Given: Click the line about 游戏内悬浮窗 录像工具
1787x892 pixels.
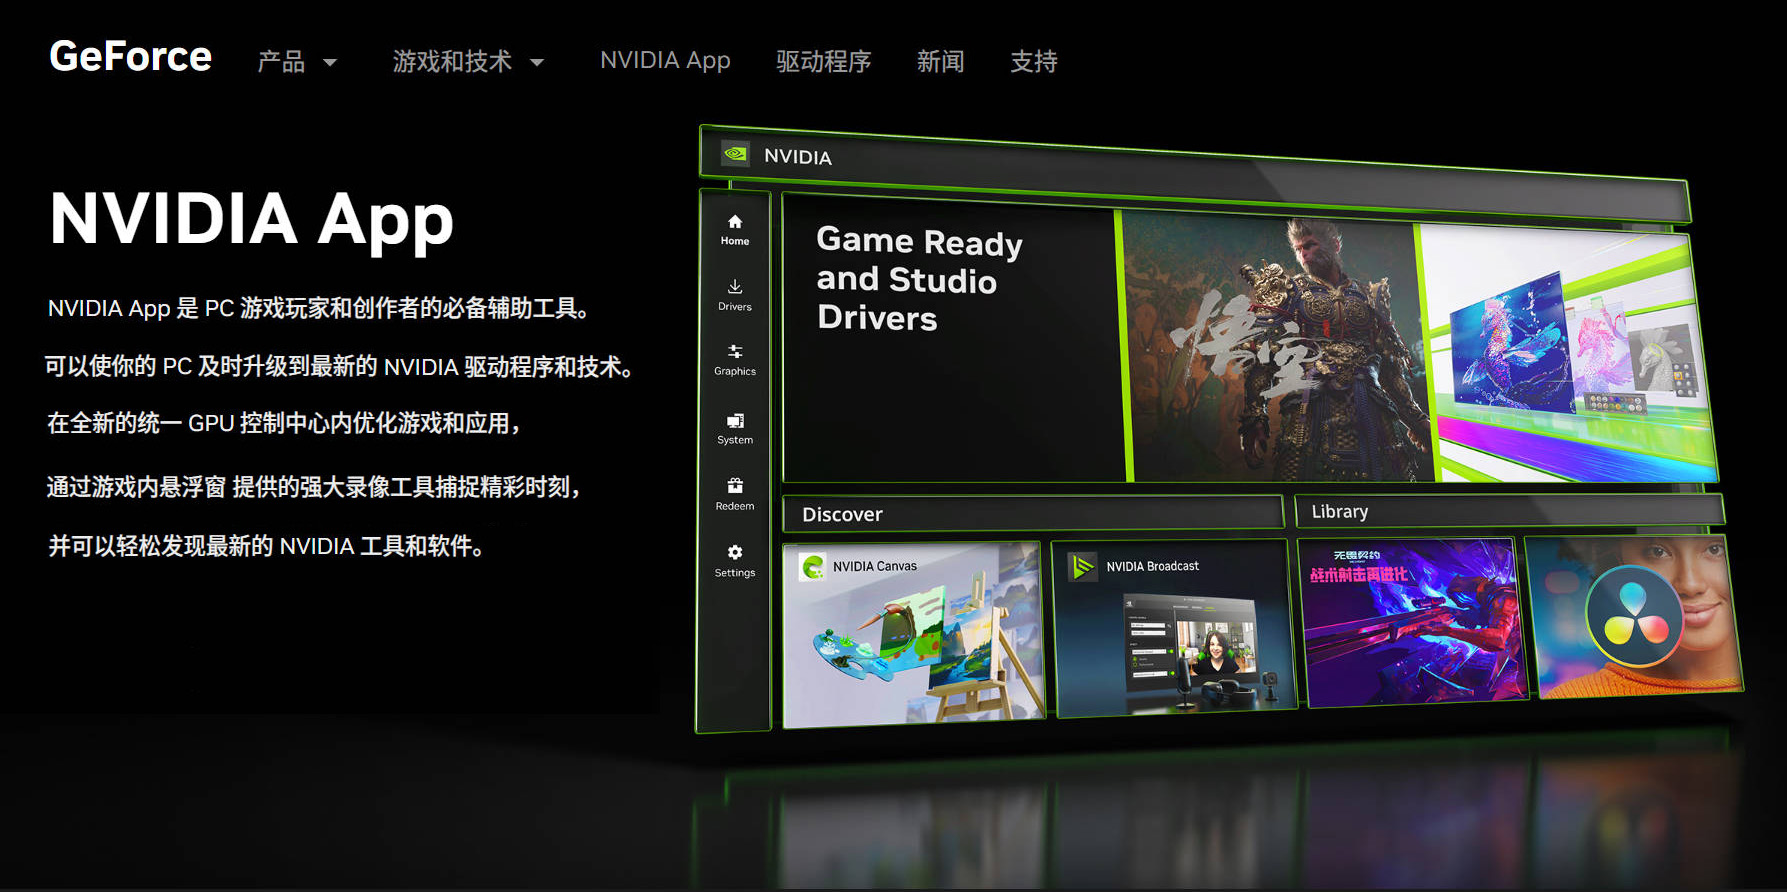Looking at the screenshot, I should point(314,487).
